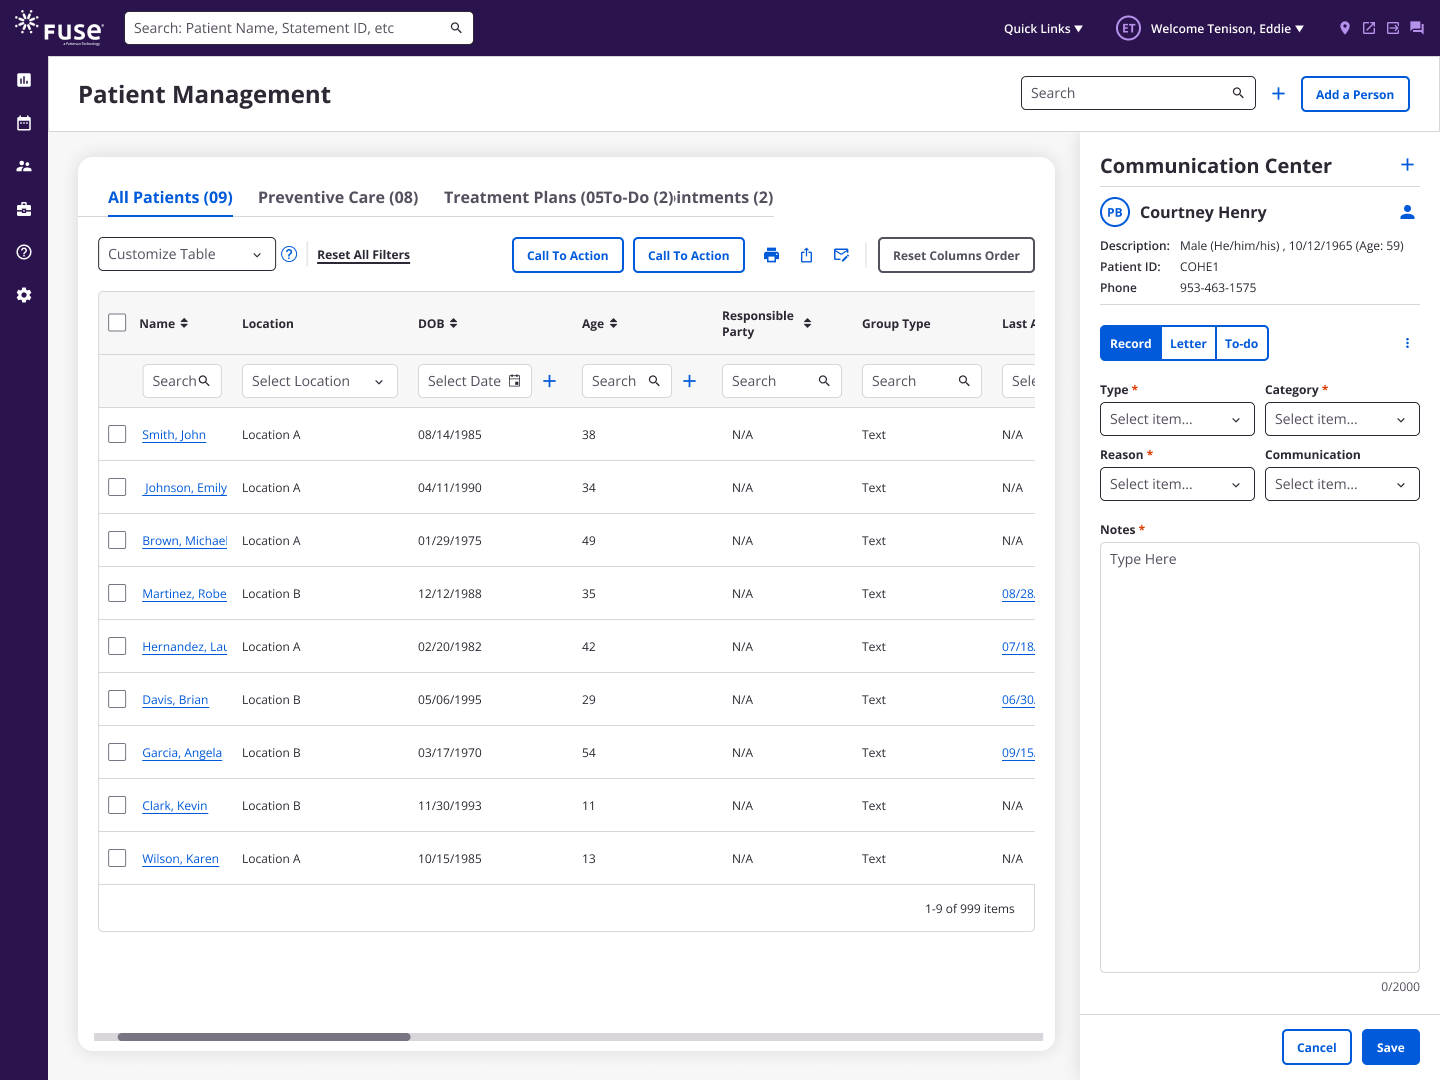
Task: Click the horizontal scrollbar below the table
Action: 264,1037
